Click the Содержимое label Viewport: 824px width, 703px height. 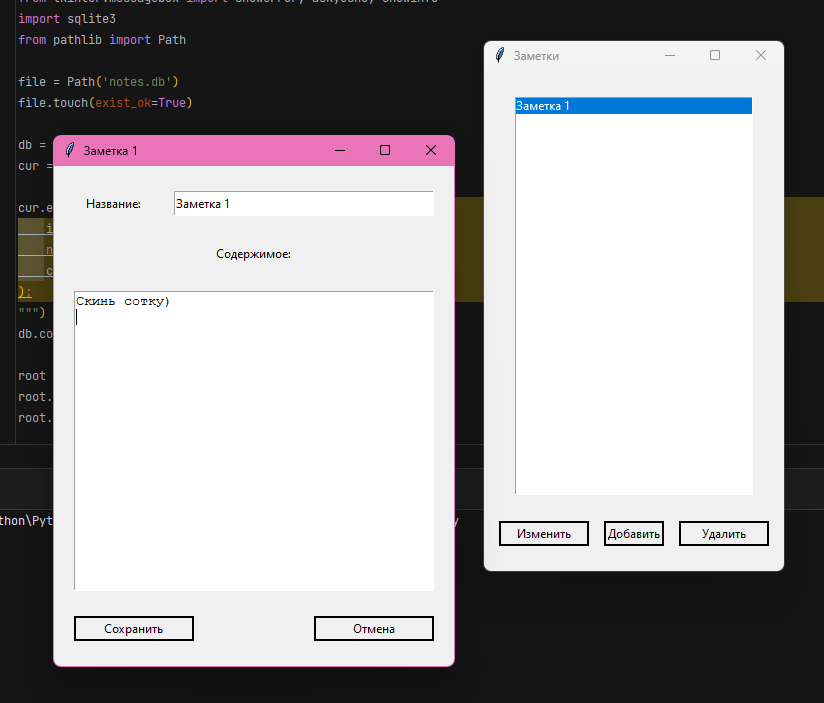point(253,254)
